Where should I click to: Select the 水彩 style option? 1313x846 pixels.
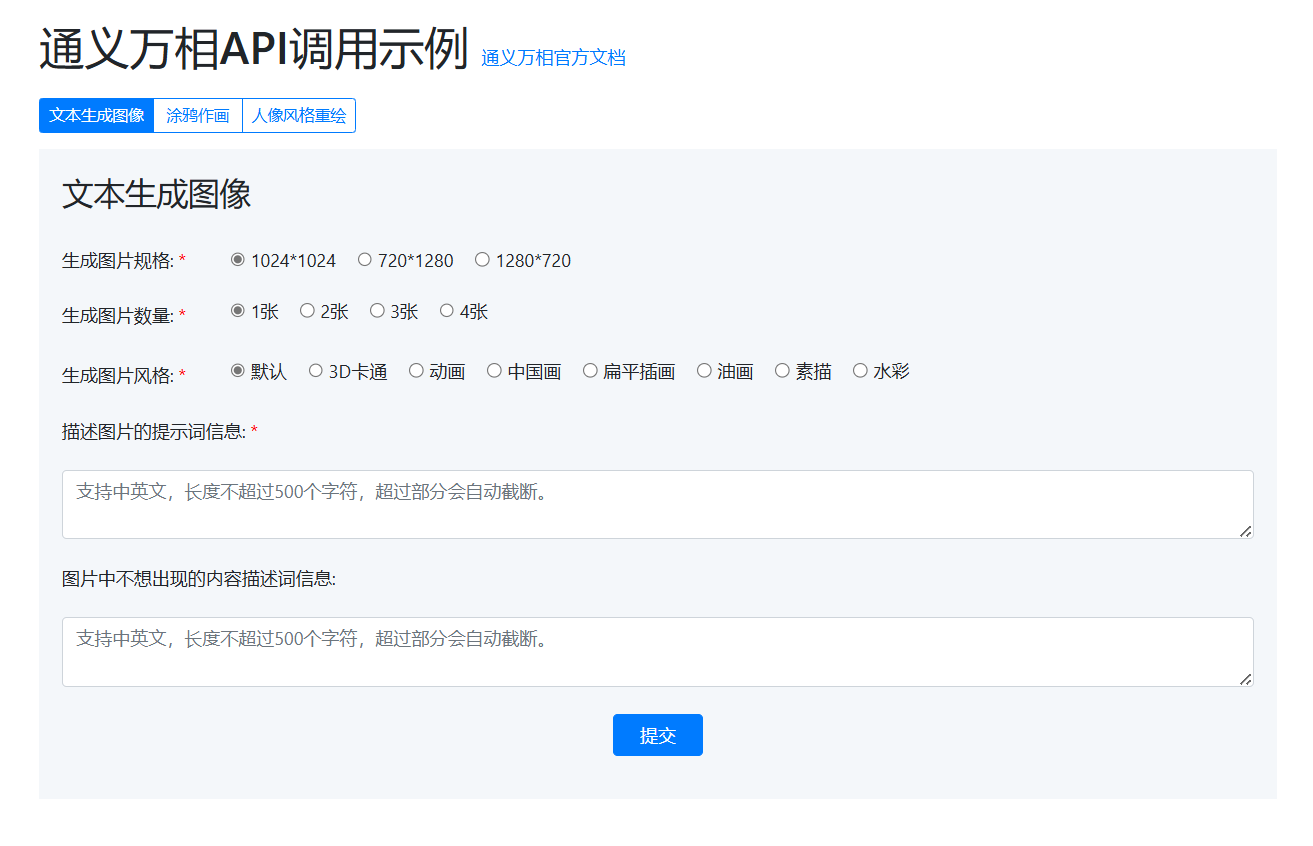point(860,371)
